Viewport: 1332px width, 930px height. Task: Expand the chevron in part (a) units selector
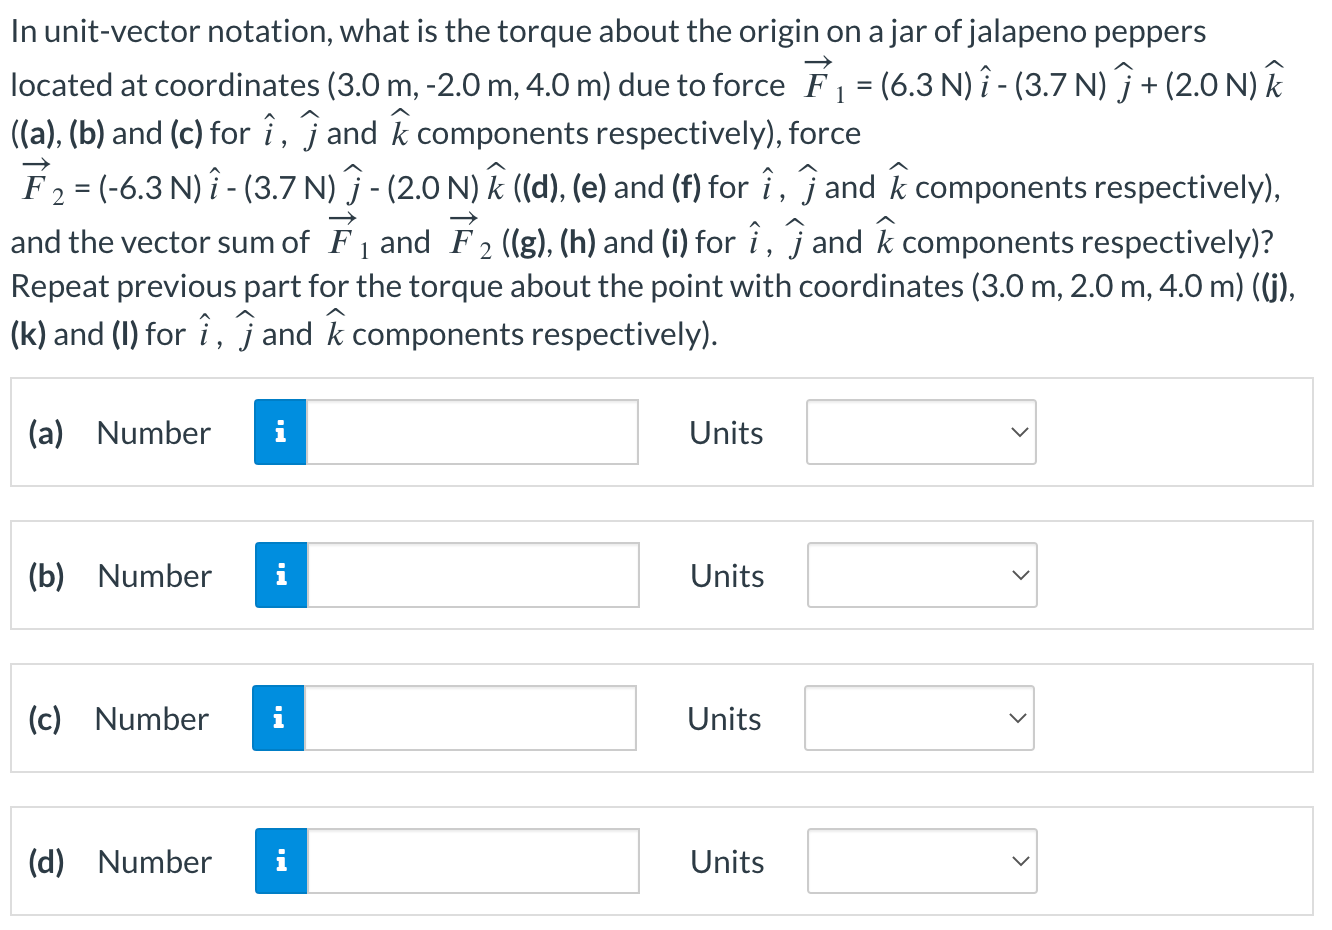click(x=1018, y=432)
